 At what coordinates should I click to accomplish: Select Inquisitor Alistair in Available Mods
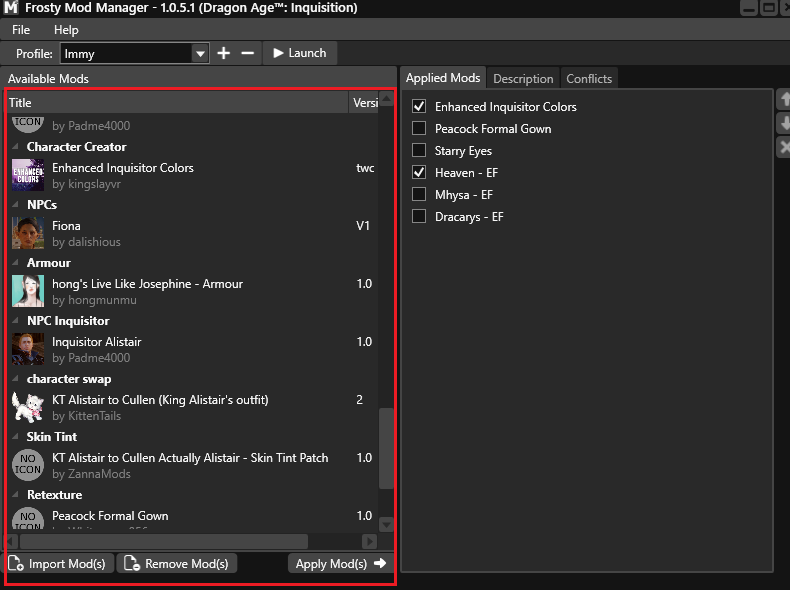click(193, 349)
